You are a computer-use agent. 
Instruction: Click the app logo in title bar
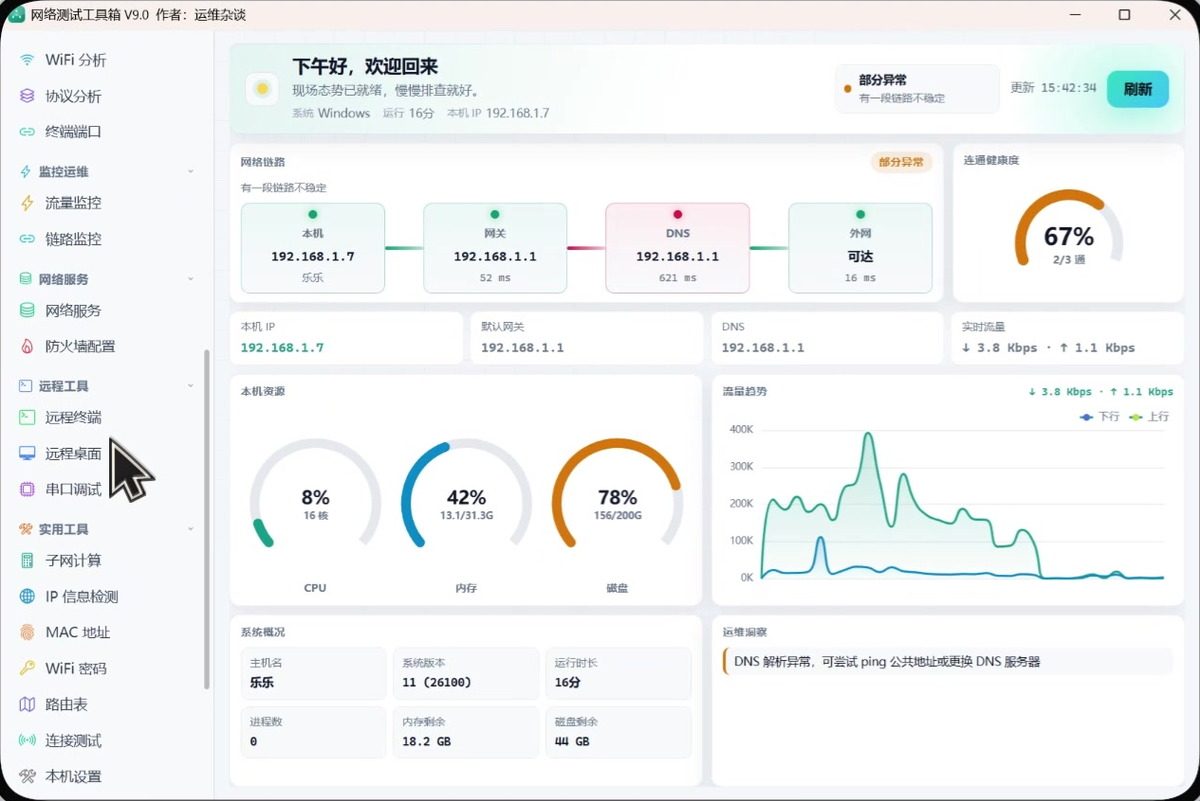pos(16,15)
